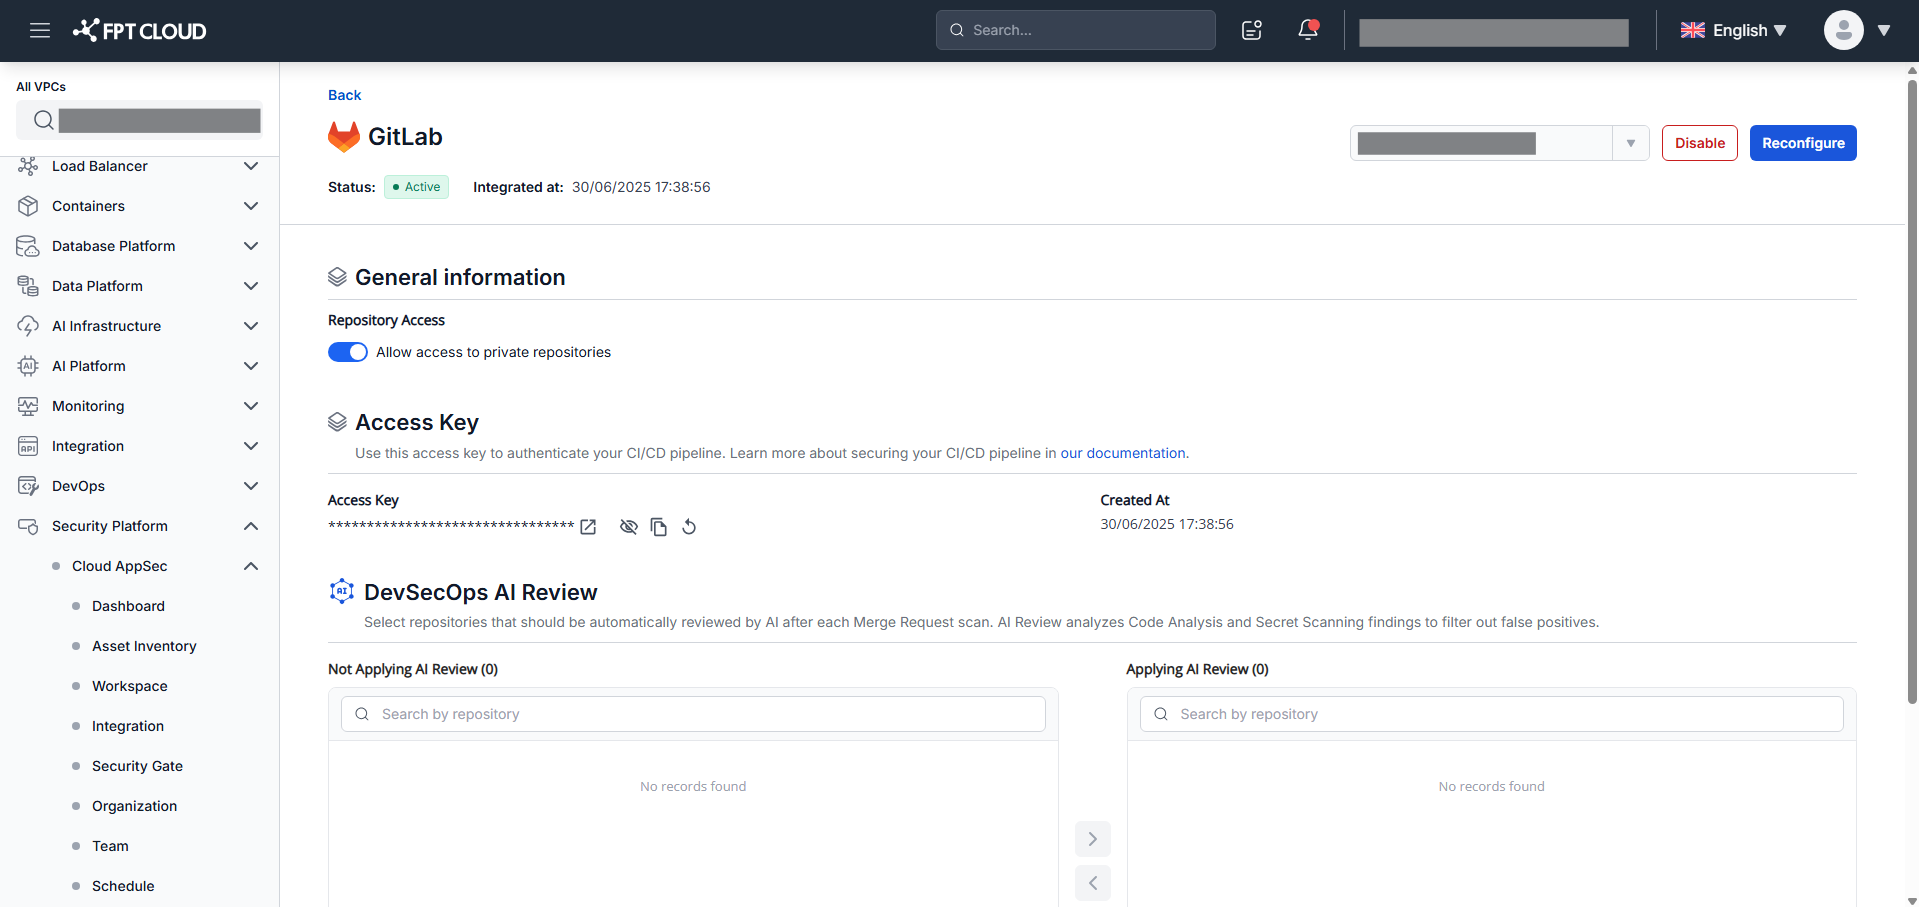Viewport: 1919px width, 907px height.
Task: Open the Workspace menu item
Action: 130,686
